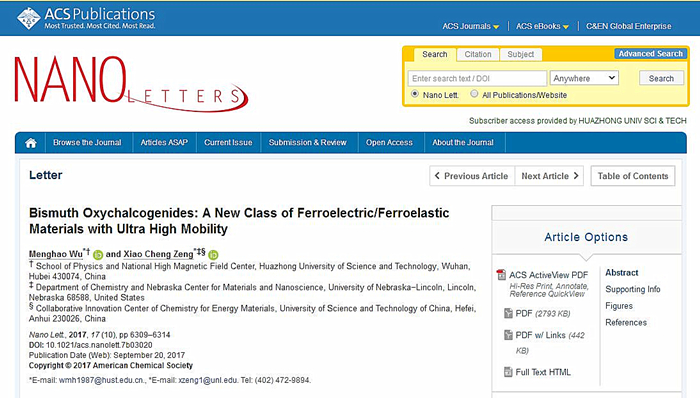
Task: Select the Nano Lett. radio button
Action: click(415, 94)
